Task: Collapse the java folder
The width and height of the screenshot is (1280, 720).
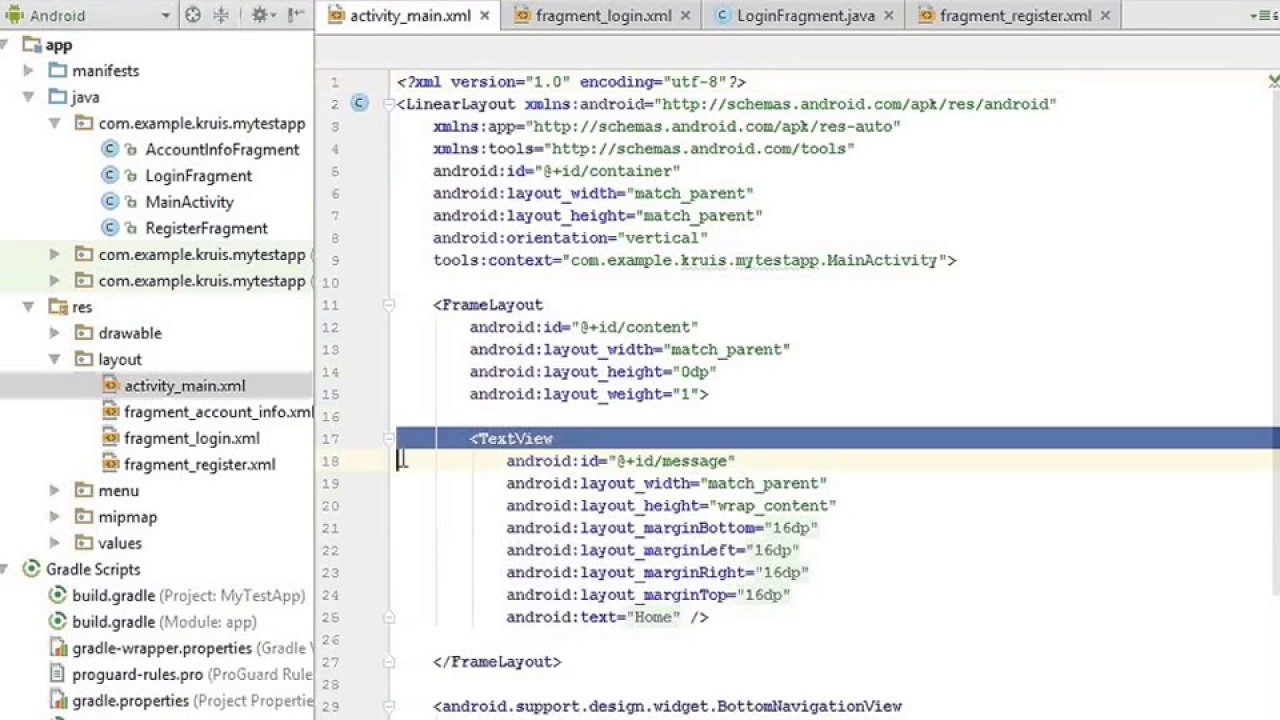Action: [x=29, y=97]
